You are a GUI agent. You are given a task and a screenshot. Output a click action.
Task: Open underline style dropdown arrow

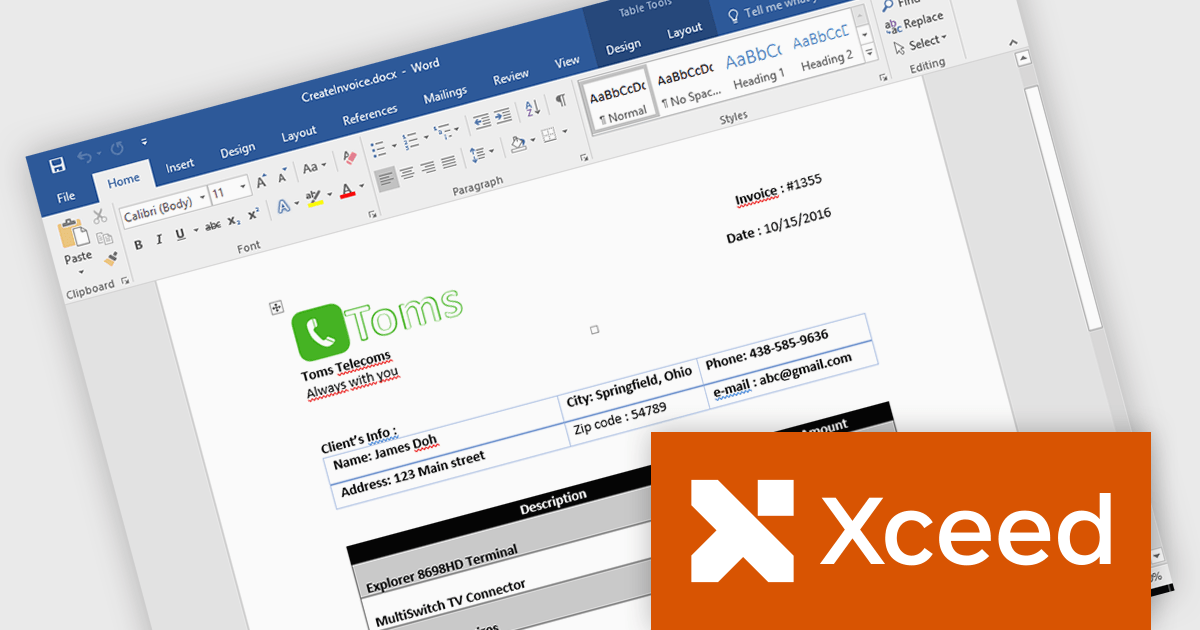coord(194,231)
